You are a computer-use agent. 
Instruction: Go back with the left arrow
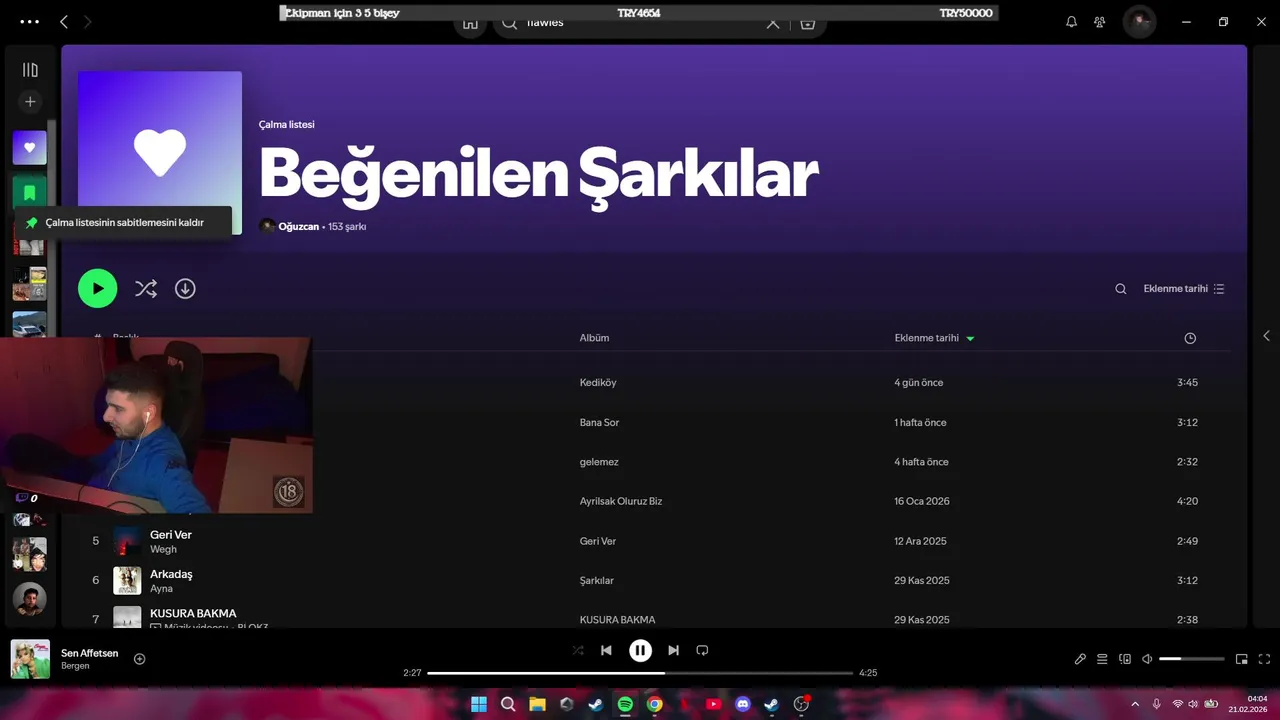[64, 21]
